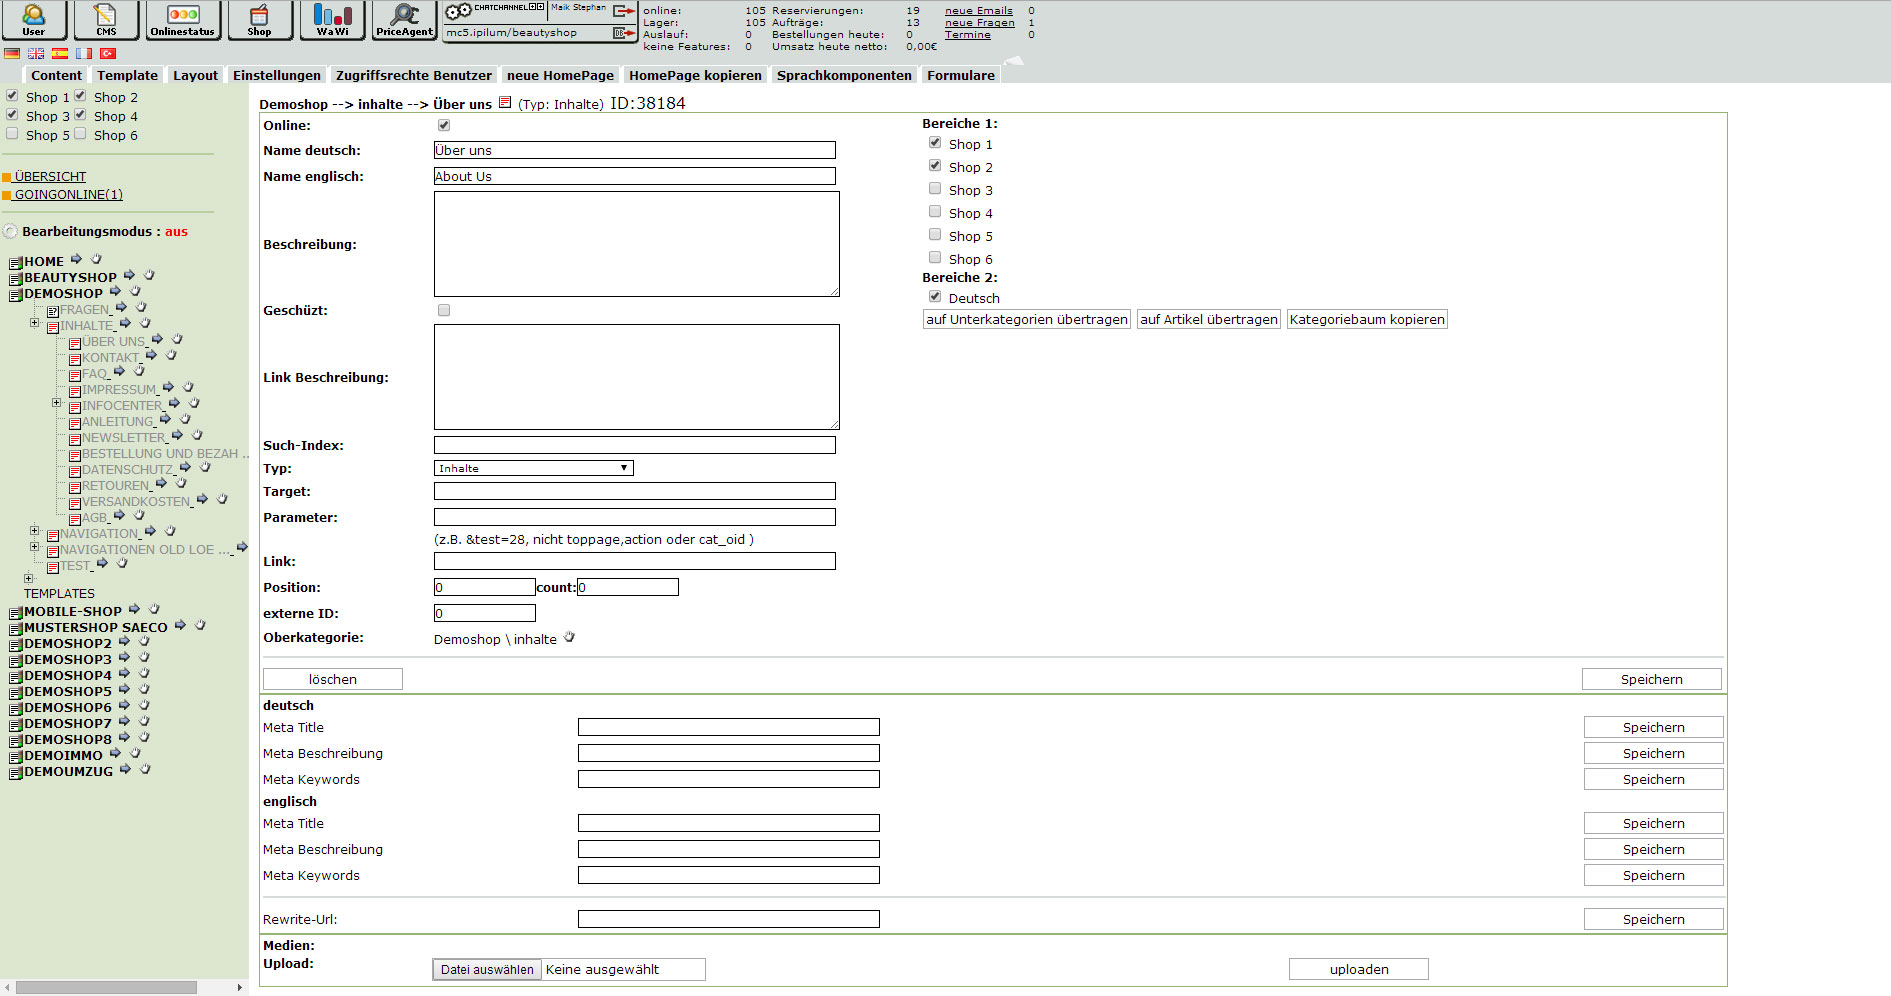Click the blue arrow next to KONTAKT
This screenshot has height=996, width=1891.
(151, 355)
